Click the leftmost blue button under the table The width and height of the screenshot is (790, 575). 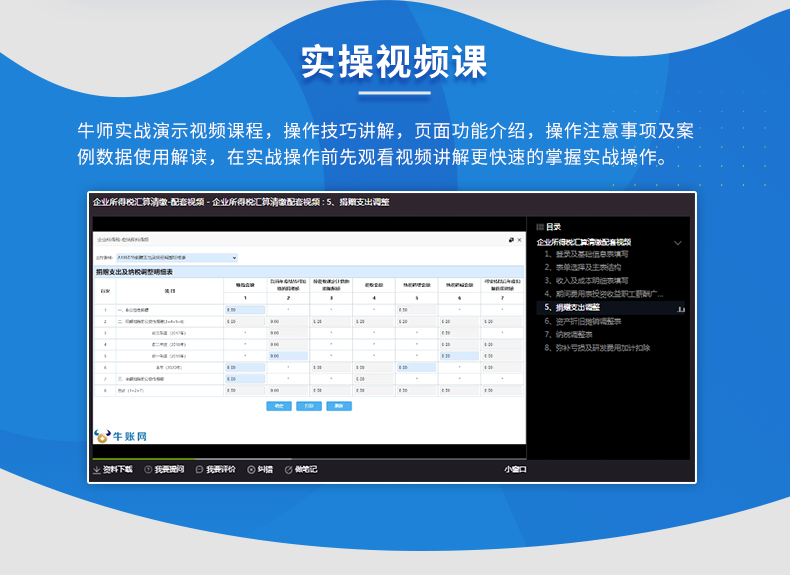tap(279, 406)
